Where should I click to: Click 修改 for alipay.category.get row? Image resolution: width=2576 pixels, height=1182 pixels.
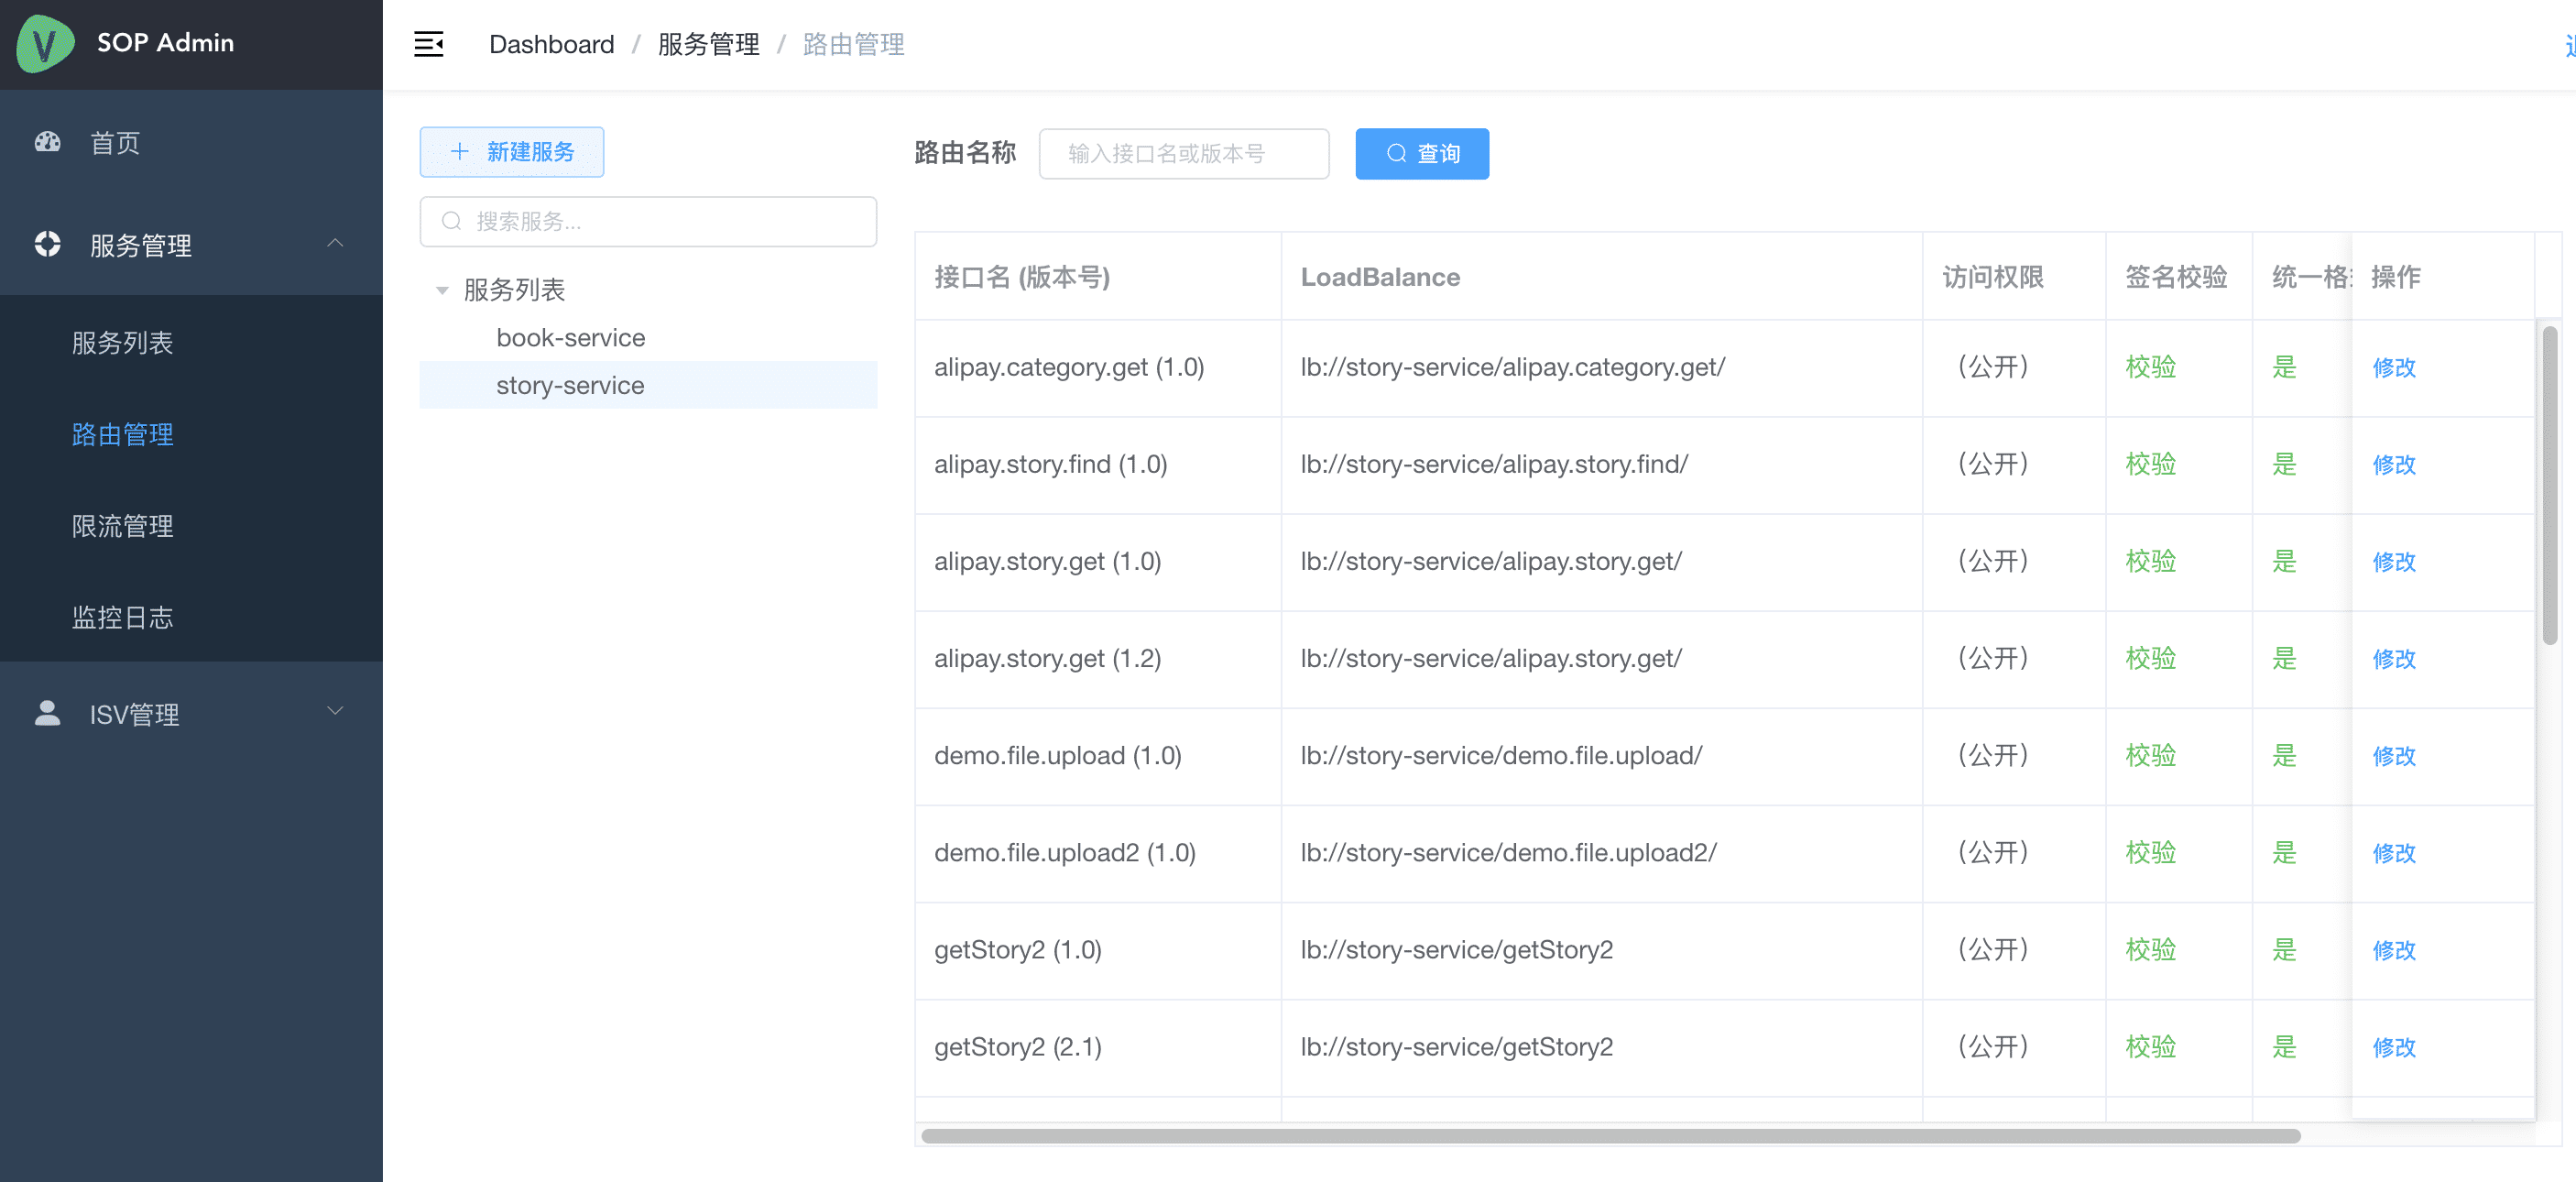tap(2393, 367)
